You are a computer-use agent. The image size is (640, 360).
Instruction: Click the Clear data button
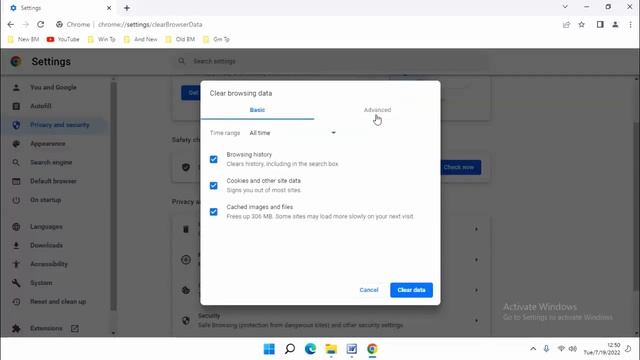point(411,290)
